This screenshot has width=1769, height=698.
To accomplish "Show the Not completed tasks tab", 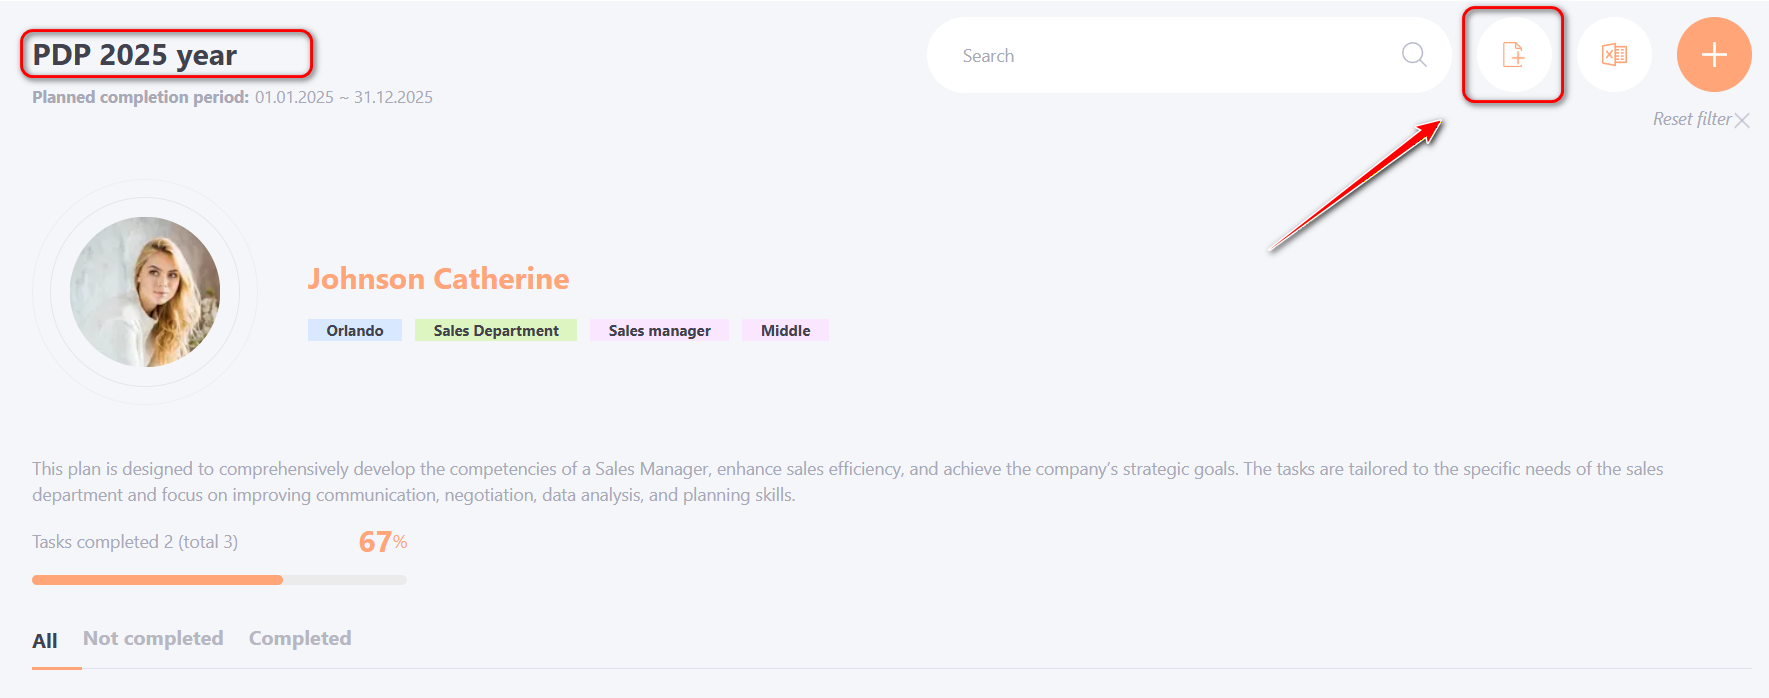I will click(153, 639).
